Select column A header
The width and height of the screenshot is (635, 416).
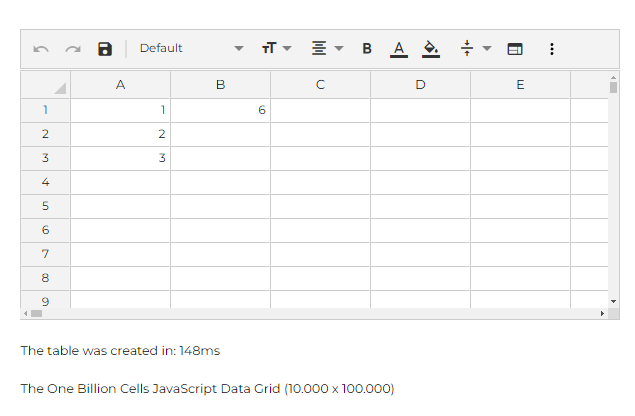point(120,85)
